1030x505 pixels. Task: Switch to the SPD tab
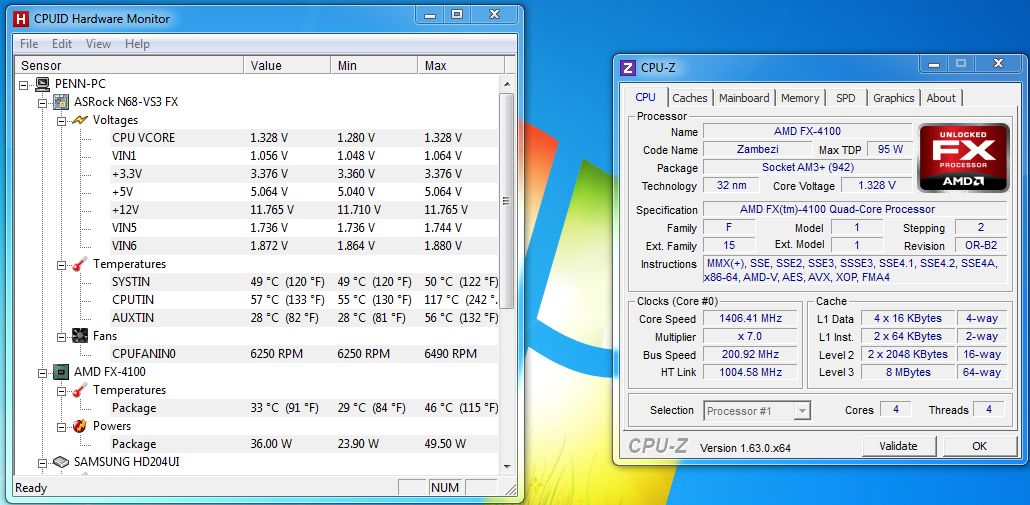tap(845, 98)
